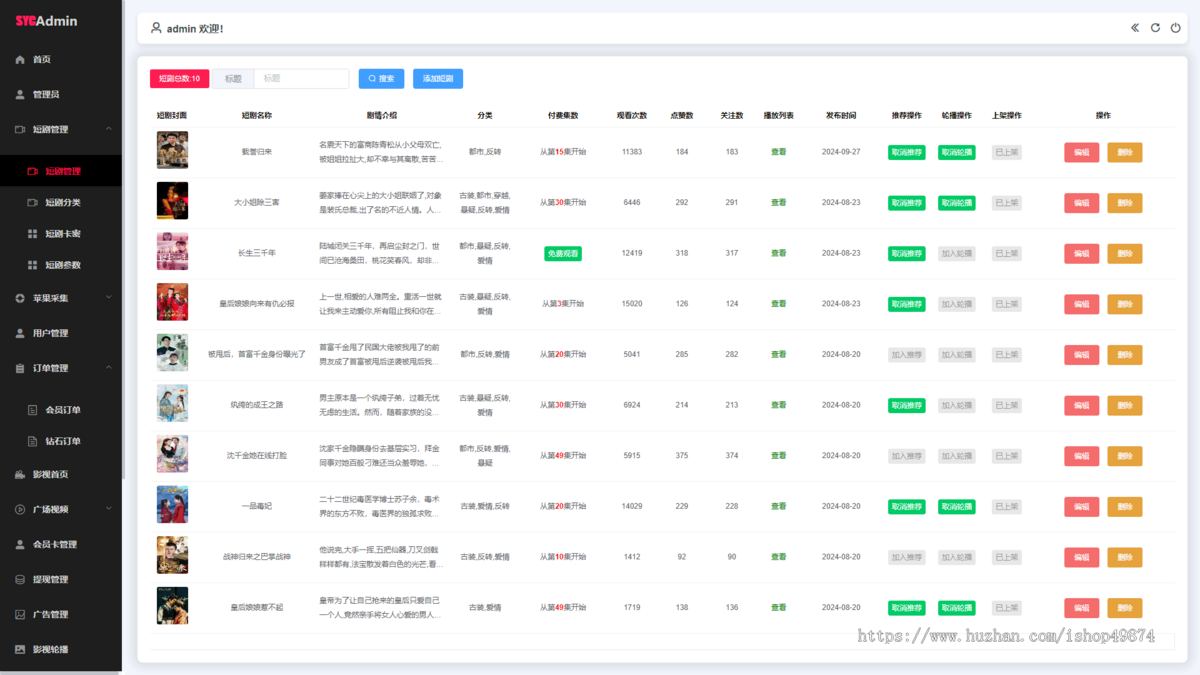Collapse the 订单管理 menu
This screenshot has width=1200, height=675.
pos(61,368)
